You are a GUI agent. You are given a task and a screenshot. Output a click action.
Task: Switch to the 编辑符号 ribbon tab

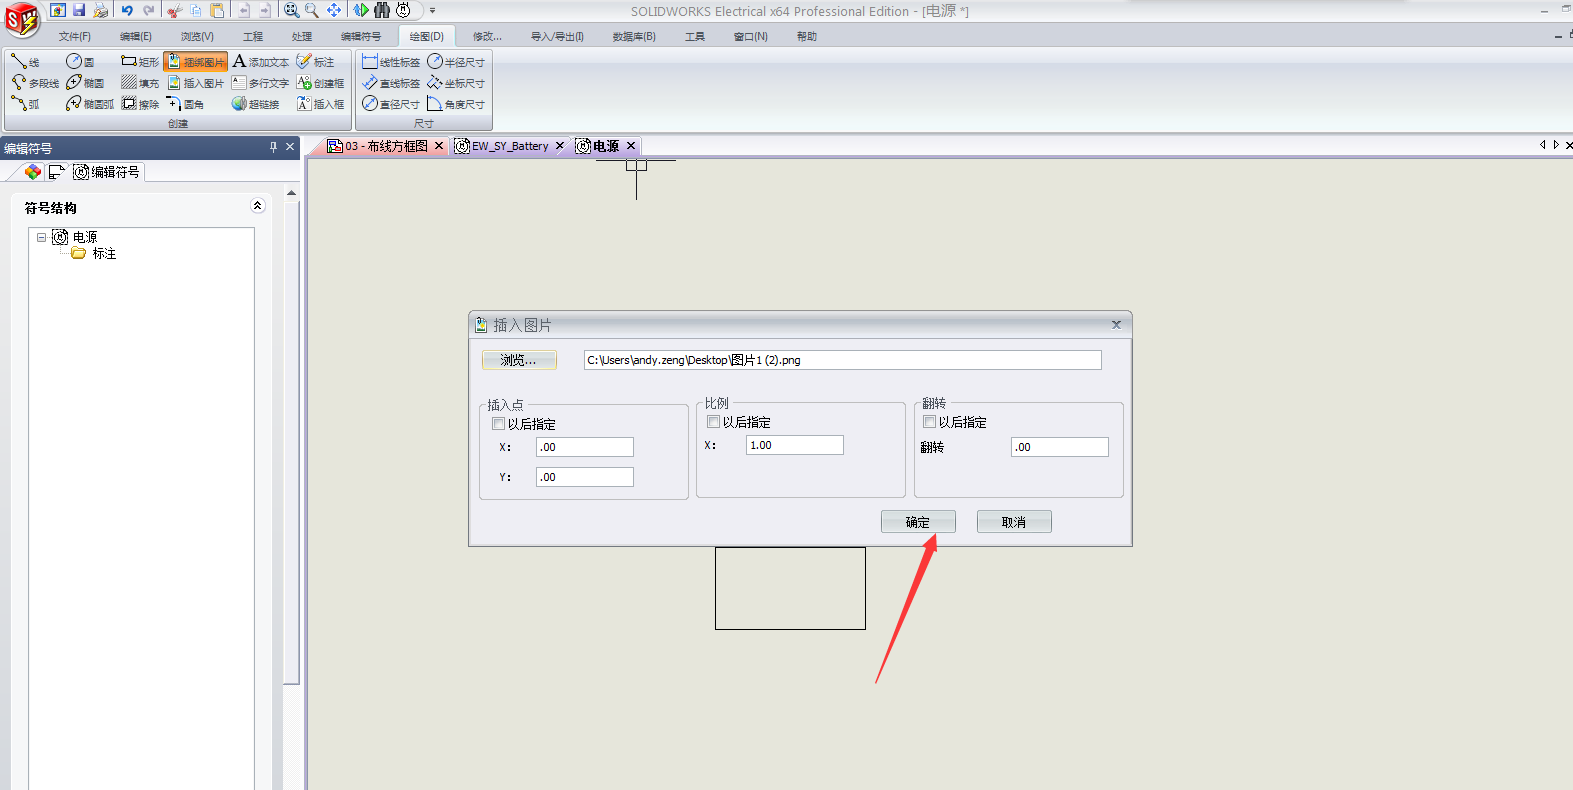[361, 36]
